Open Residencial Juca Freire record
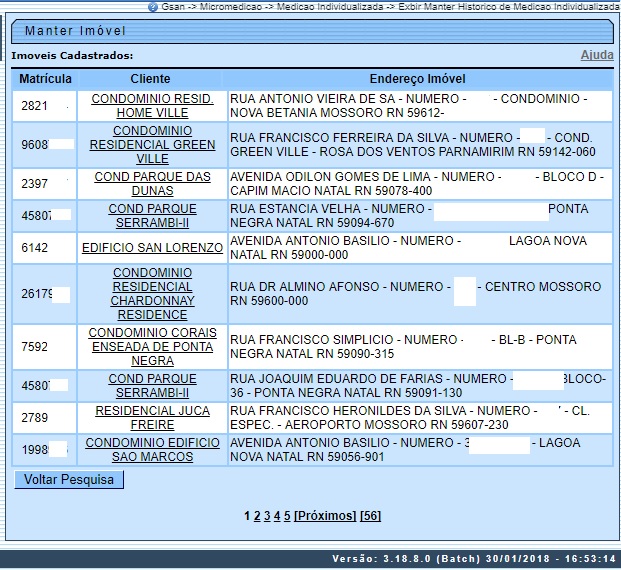 click(x=150, y=418)
